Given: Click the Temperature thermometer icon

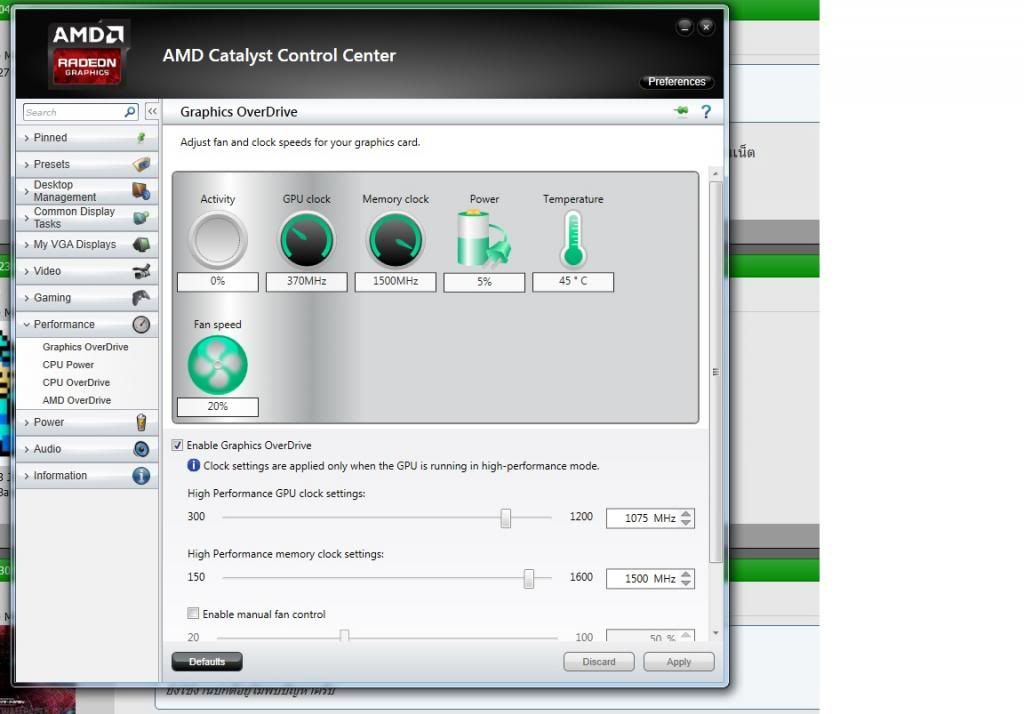Looking at the screenshot, I should click(x=573, y=239).
